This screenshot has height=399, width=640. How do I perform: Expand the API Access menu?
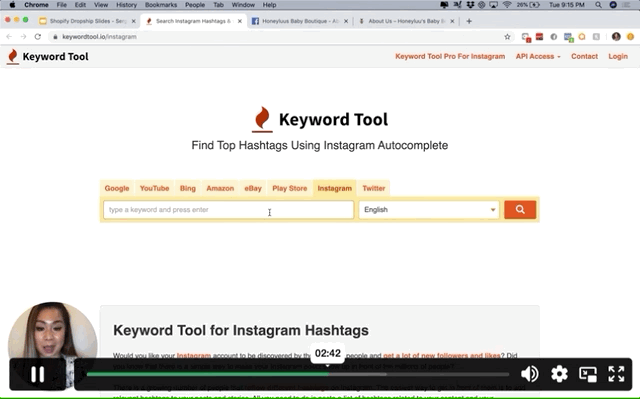pyautogui.click(x=538, y=56)
